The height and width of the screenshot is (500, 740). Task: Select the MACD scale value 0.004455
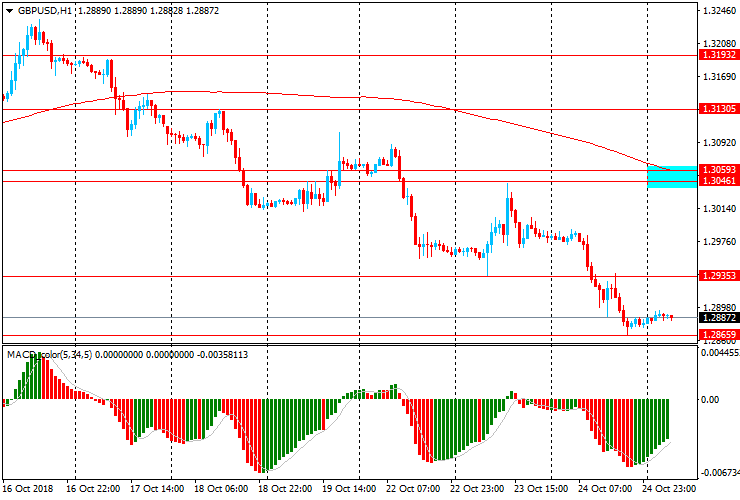pos(720,353)
